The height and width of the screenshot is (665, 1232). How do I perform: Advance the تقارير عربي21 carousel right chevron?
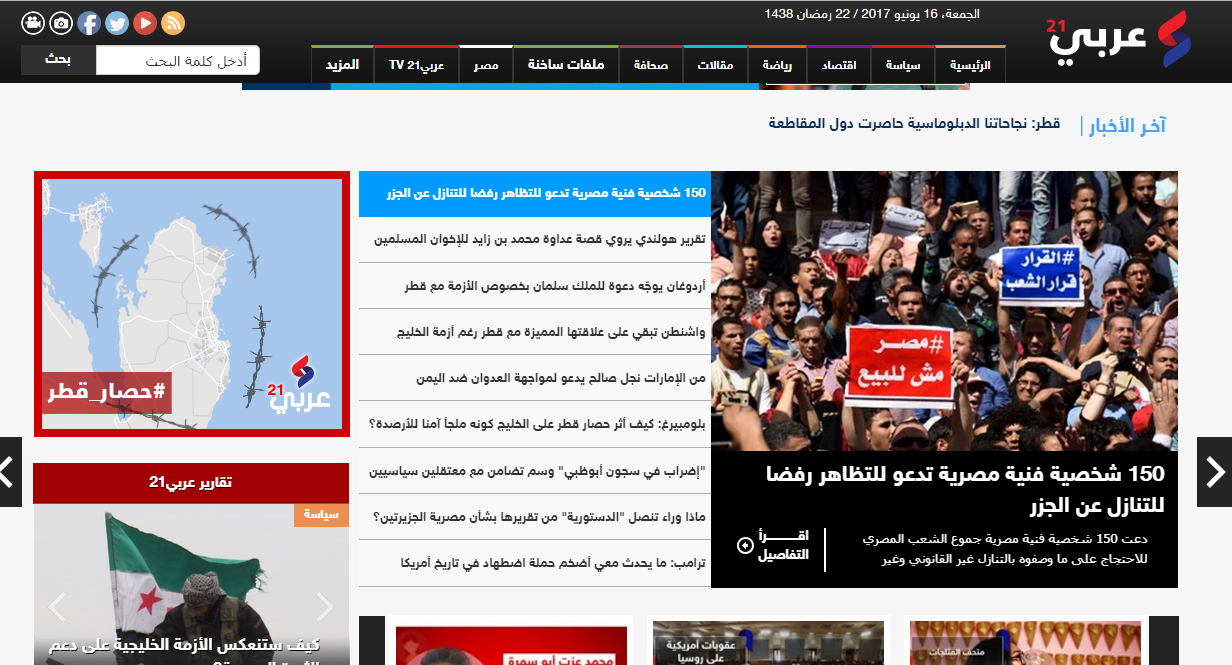pyautogui.click(x=325, y=607)
